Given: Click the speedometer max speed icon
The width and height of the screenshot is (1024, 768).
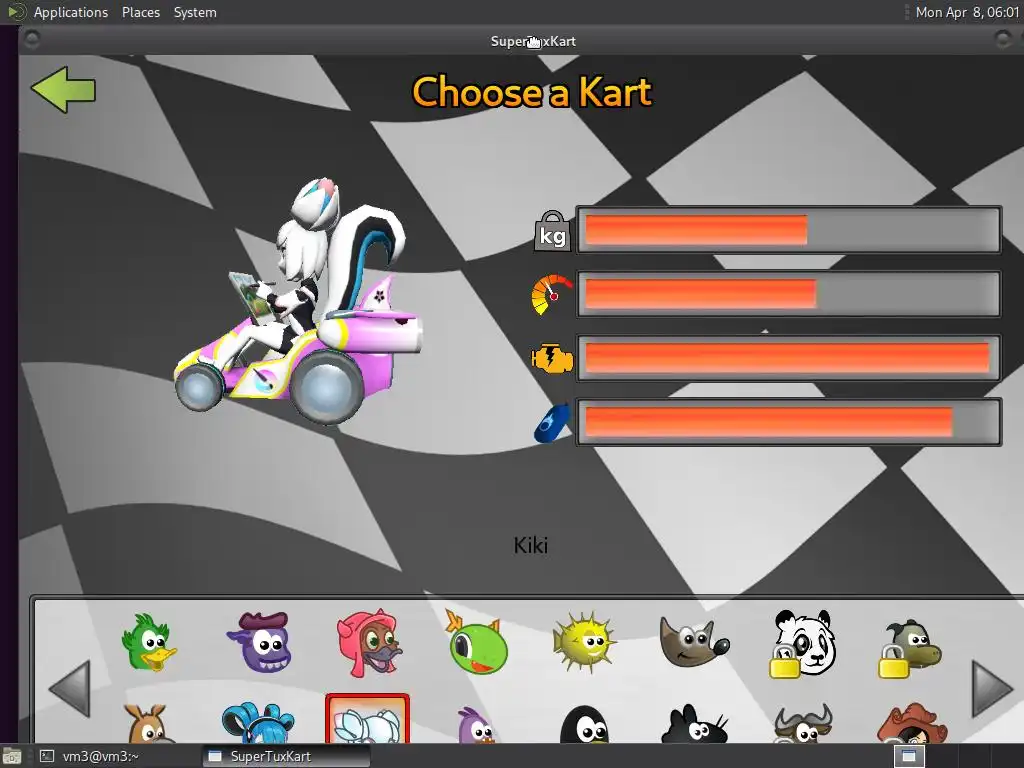Looking at the screenshot, I should pyautogui.click(x=552, y=295).
